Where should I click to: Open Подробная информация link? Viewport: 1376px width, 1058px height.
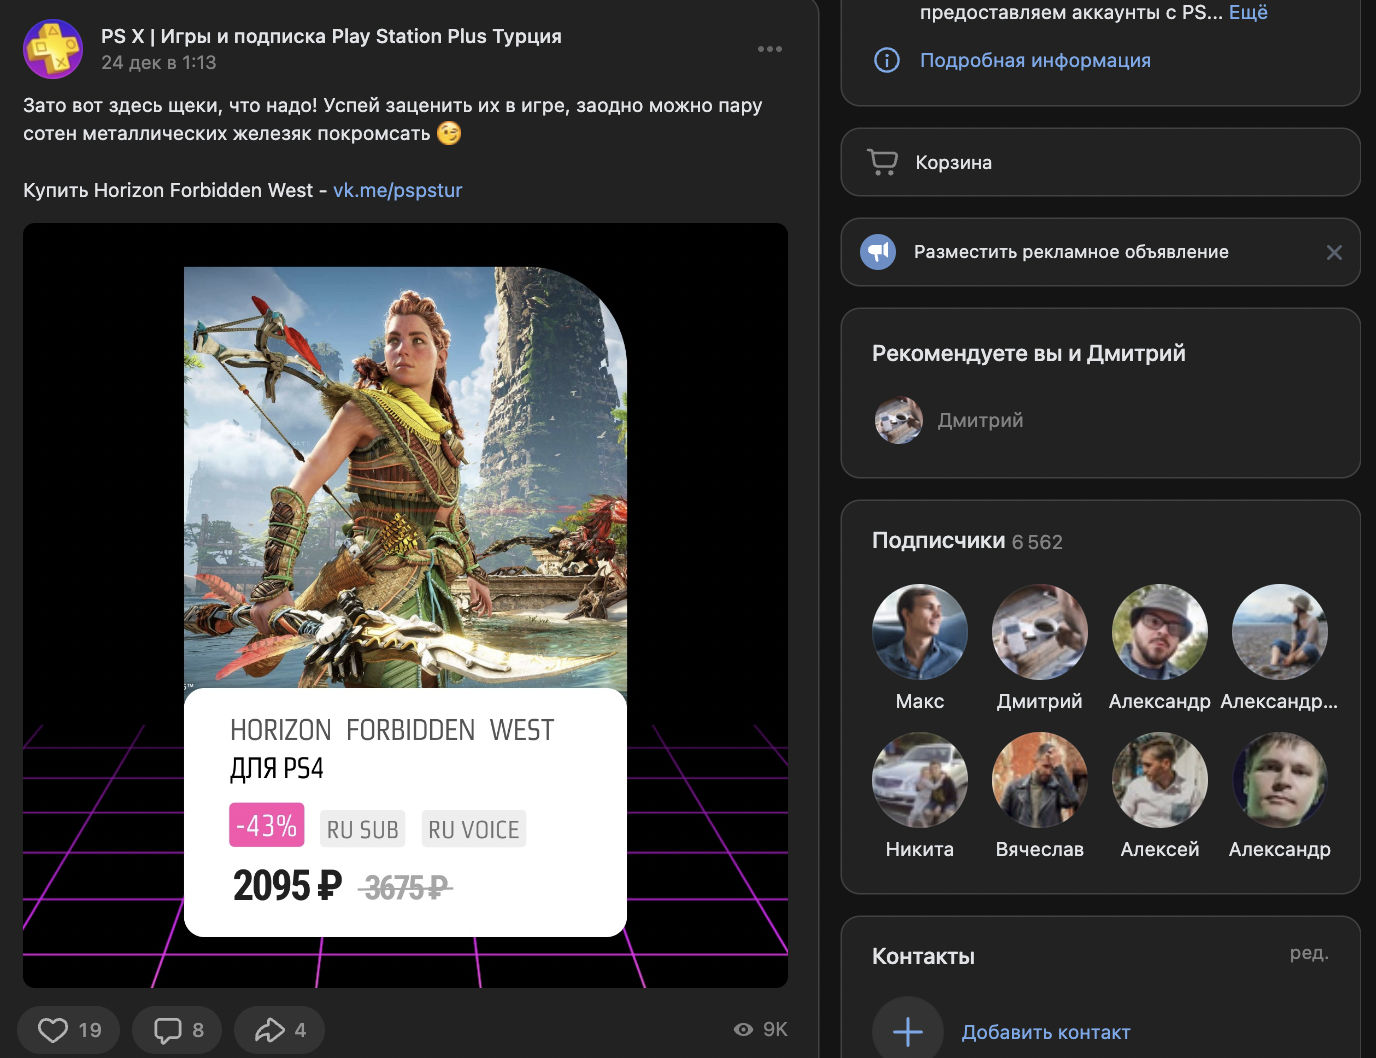click(x=1035, y=60)
